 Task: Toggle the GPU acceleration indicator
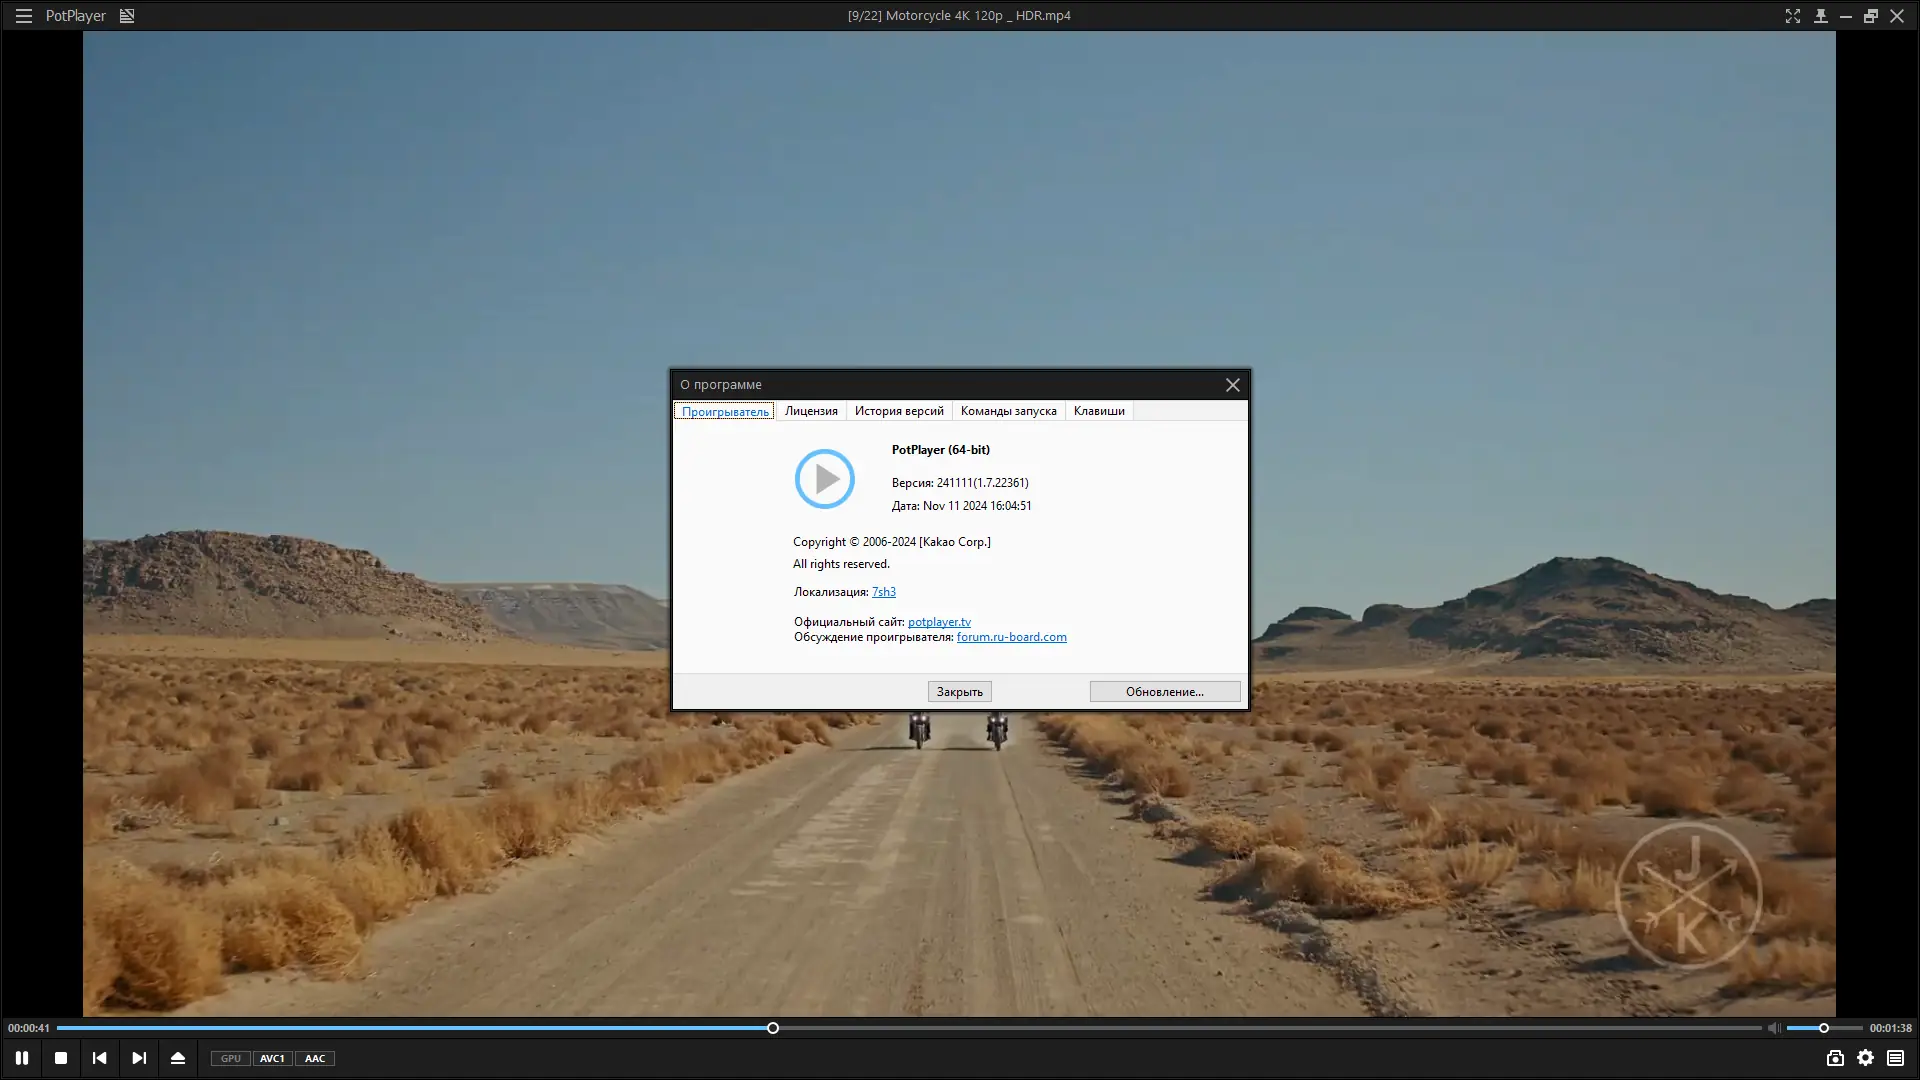click(231, 1059)
